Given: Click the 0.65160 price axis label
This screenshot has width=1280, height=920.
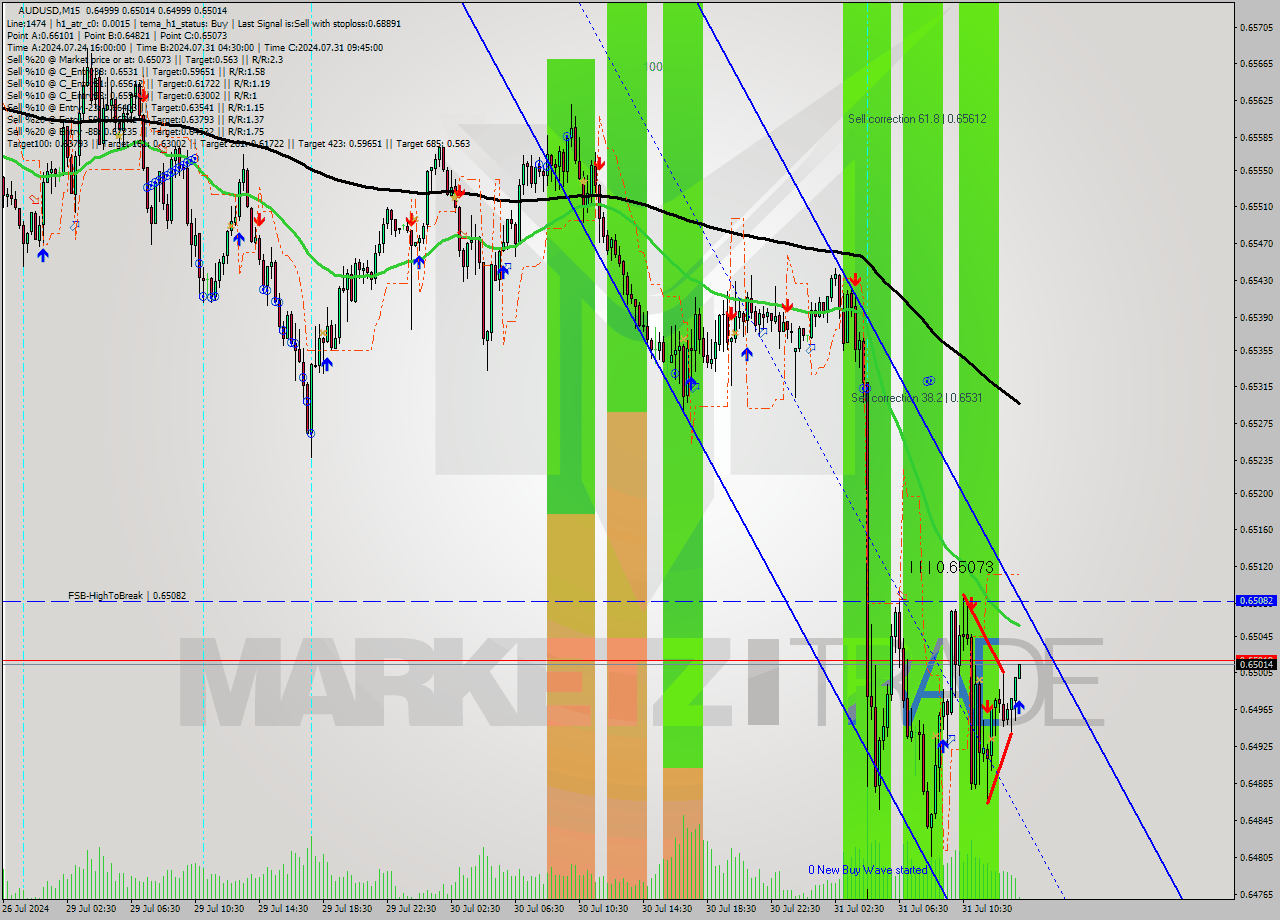Looking at the screenshot, I should 1257,530.
